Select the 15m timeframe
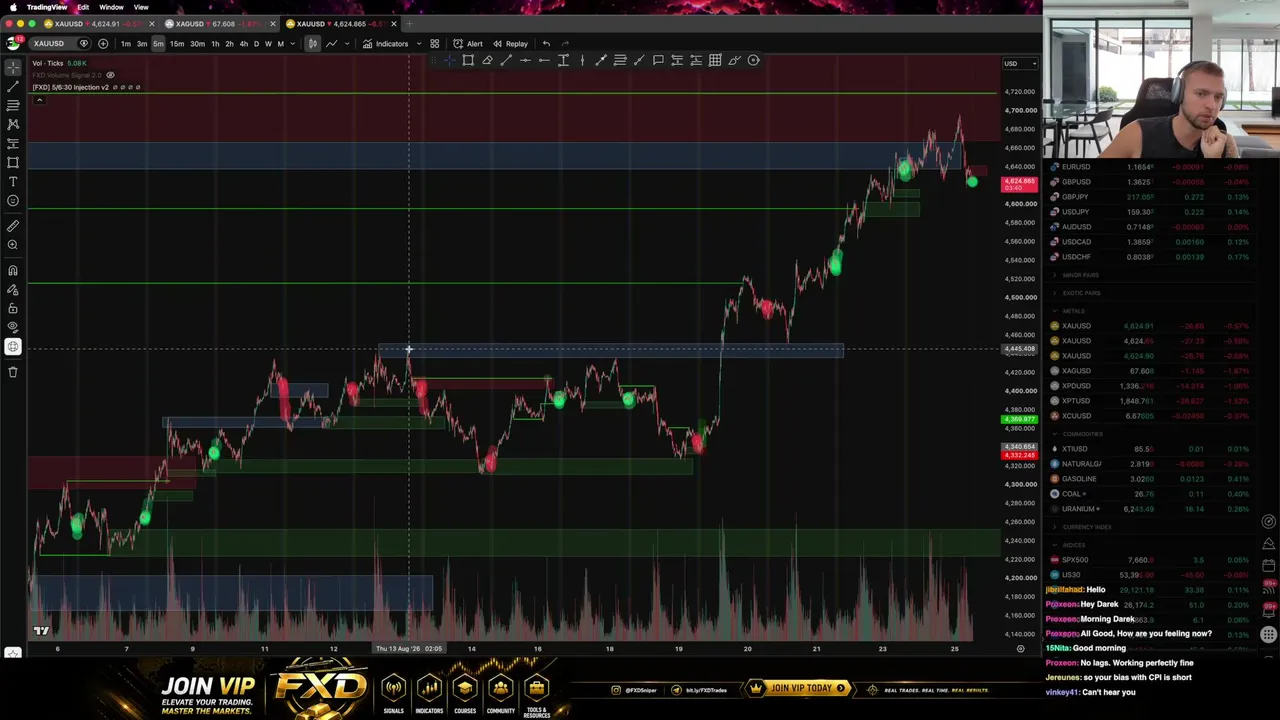This screenshot has height=720, width=1280. (177, 44)
